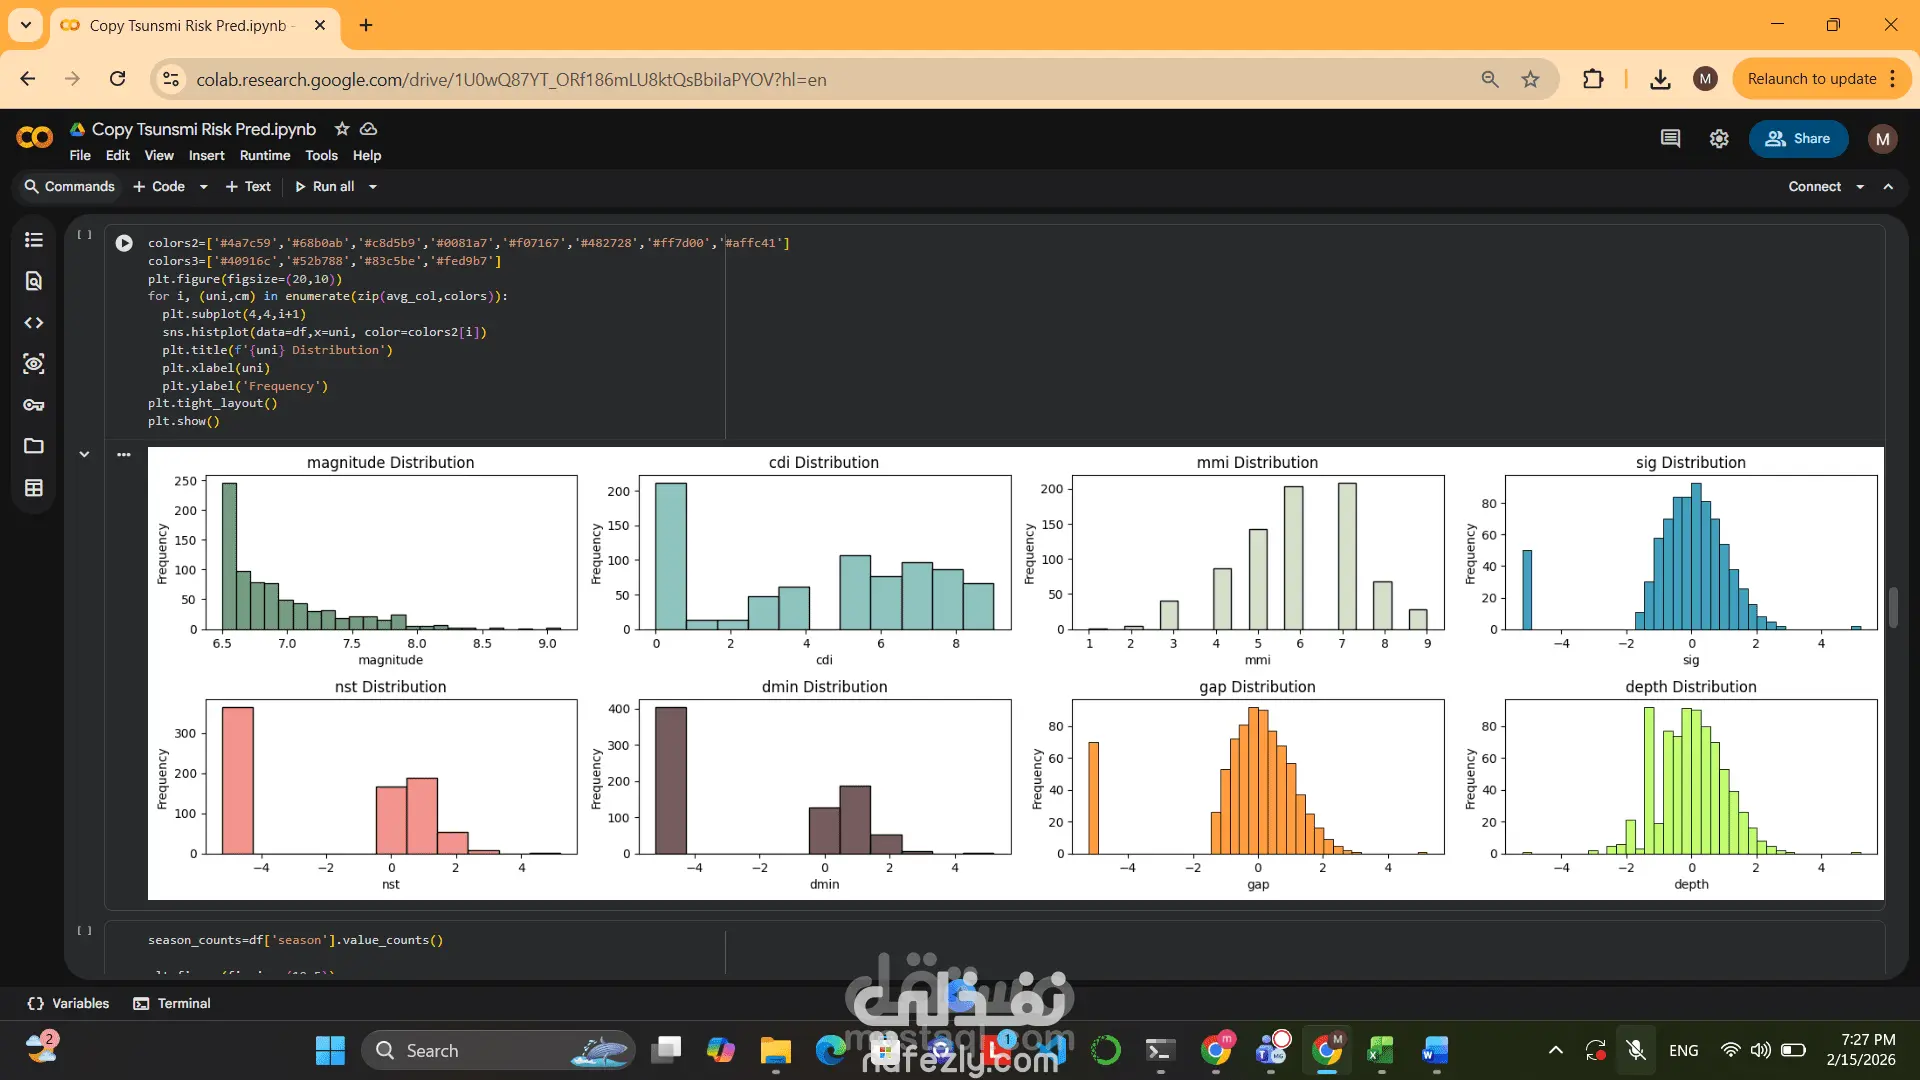The height and width of the screenshot is (1080, 1920).
Task: Open the browser tab search dropdown
Action: tap(26, 25)
